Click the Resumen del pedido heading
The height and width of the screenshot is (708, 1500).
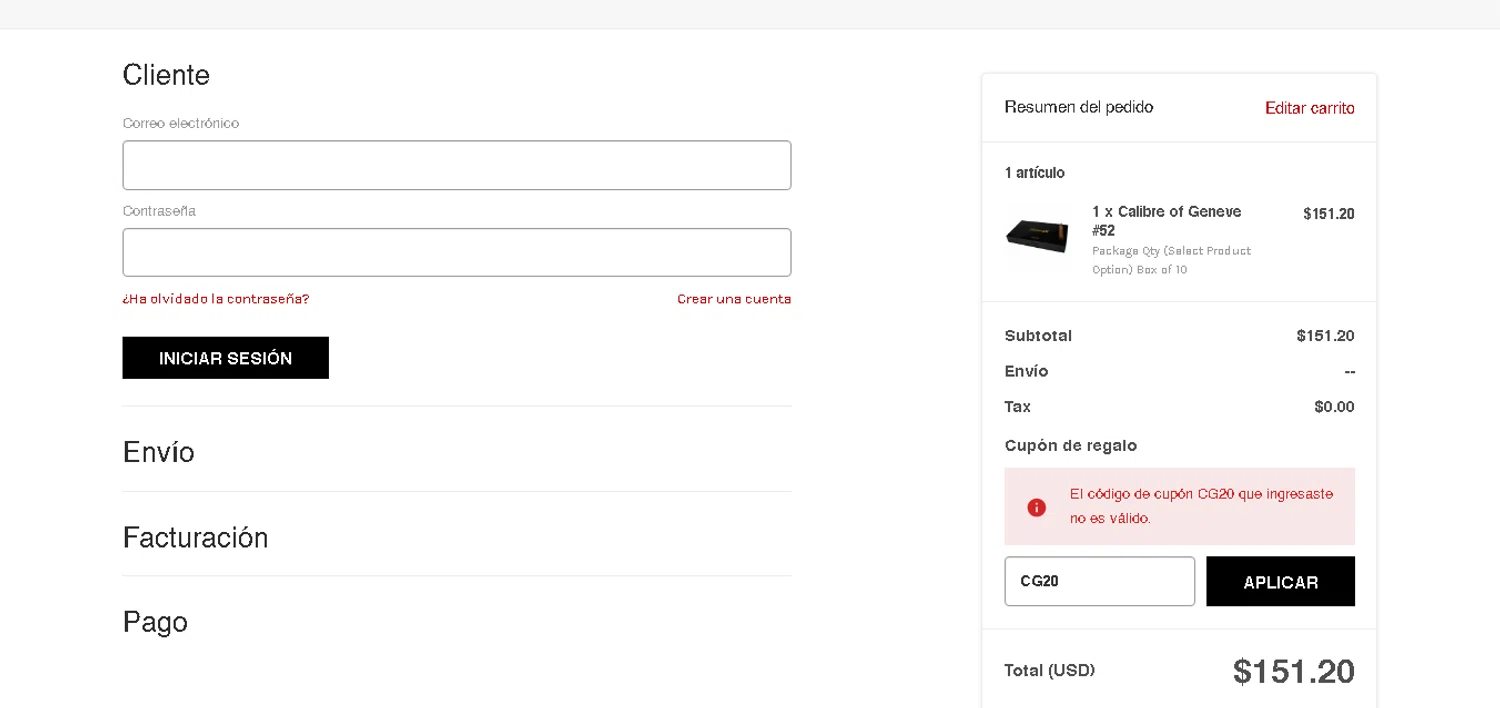tap(1078, 107)
